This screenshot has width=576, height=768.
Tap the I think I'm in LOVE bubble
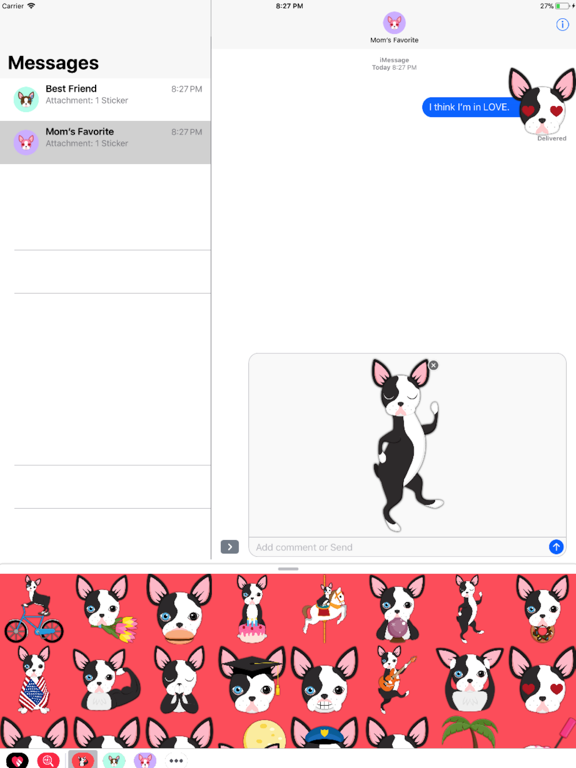click(x=469, y=107)
